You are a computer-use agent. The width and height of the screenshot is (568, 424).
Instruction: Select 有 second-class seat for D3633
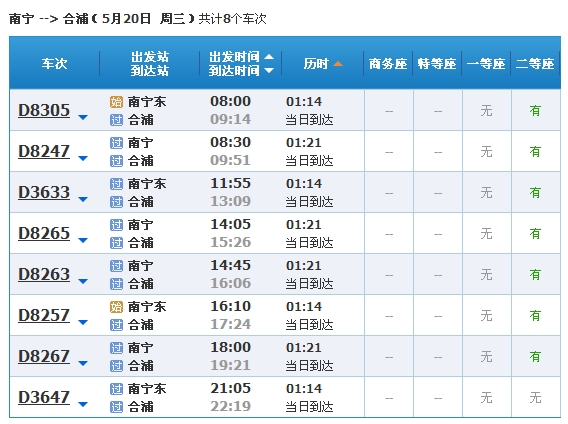(x=535, y=192)
